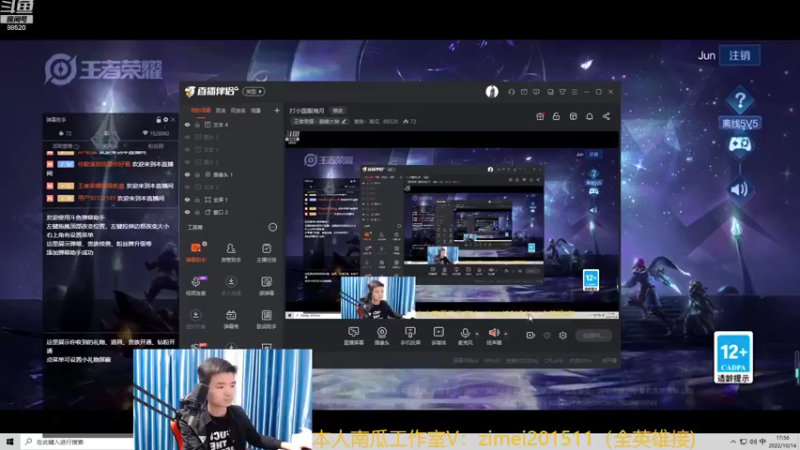The width and height of the screenshot is (800, 450).
Task: Open the gift box icon in stream header
Action: tap(540, 116)
